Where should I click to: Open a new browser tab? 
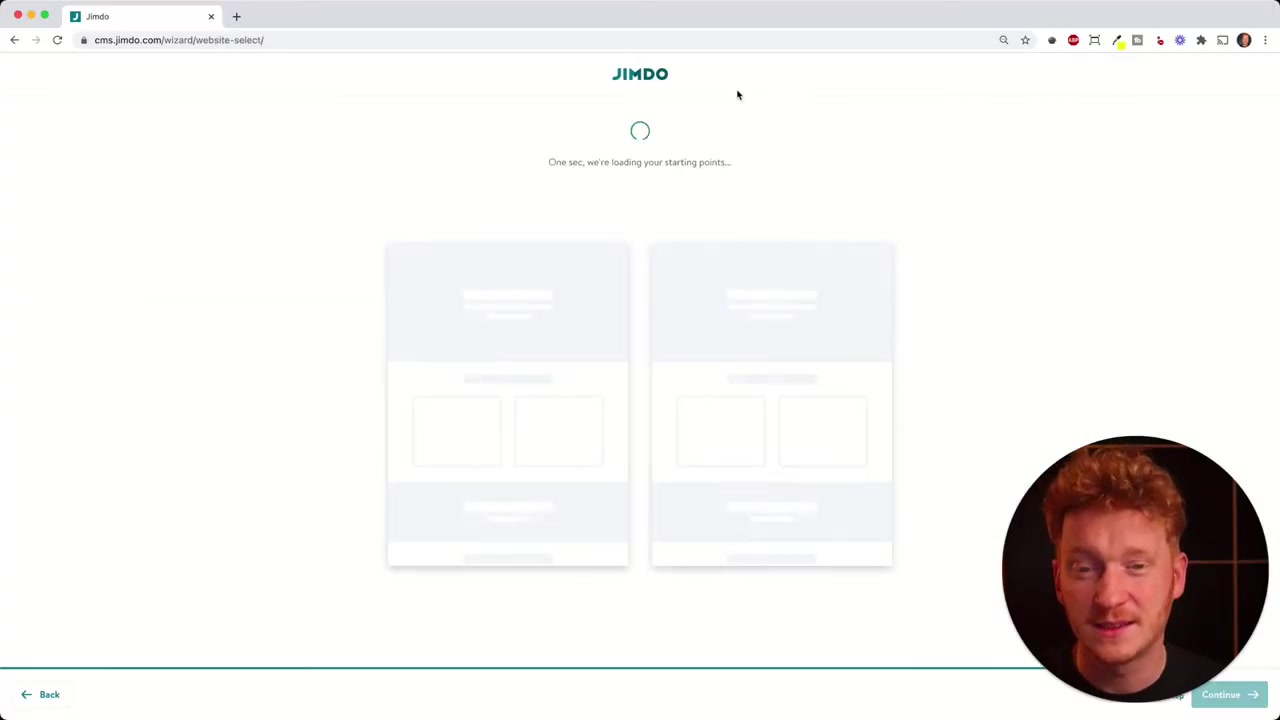236,16
